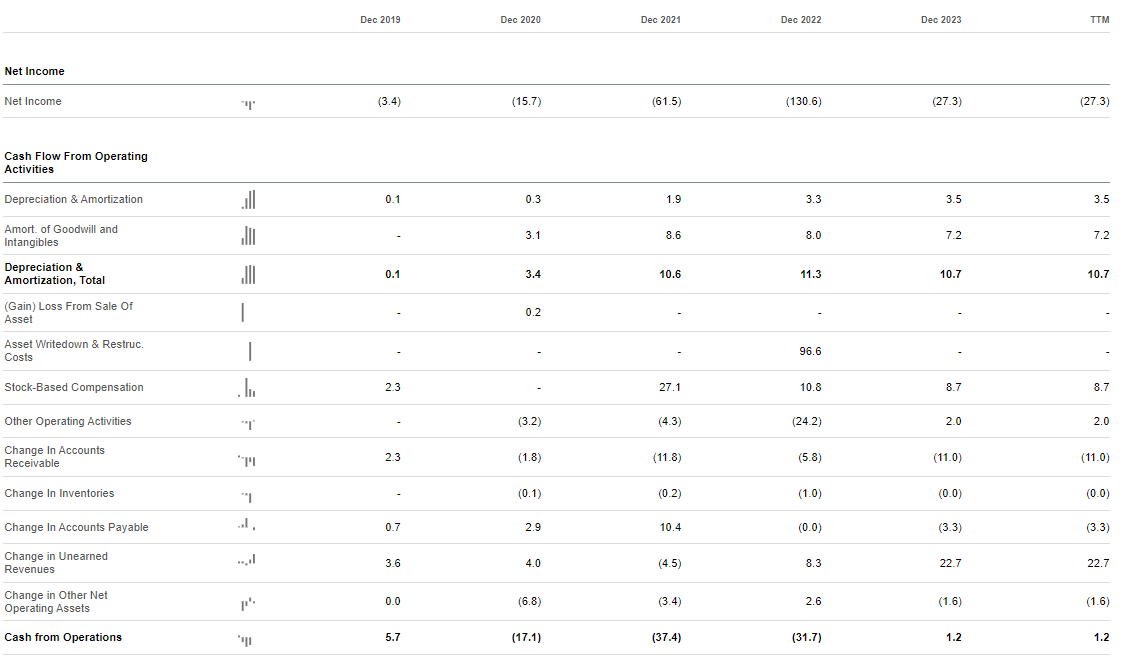Open the Depreciation & Amortization sparkline chart
The width and height of the screenshot is (1121, 661).
248,200
